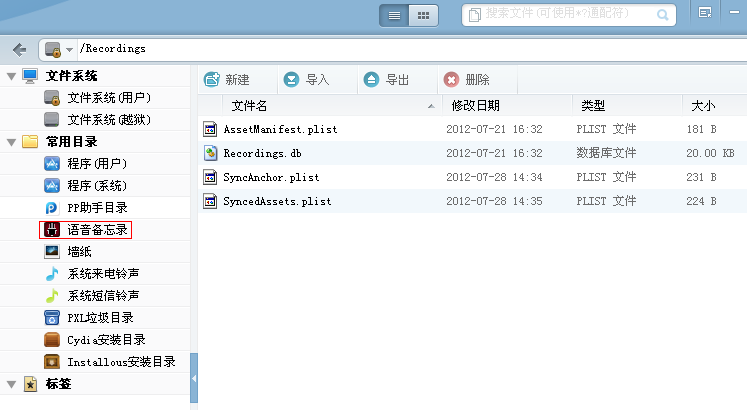Viewport: 747px width, 410px height.
Task: Expand the 标签 tree section
Action: (x=11, y=384)
